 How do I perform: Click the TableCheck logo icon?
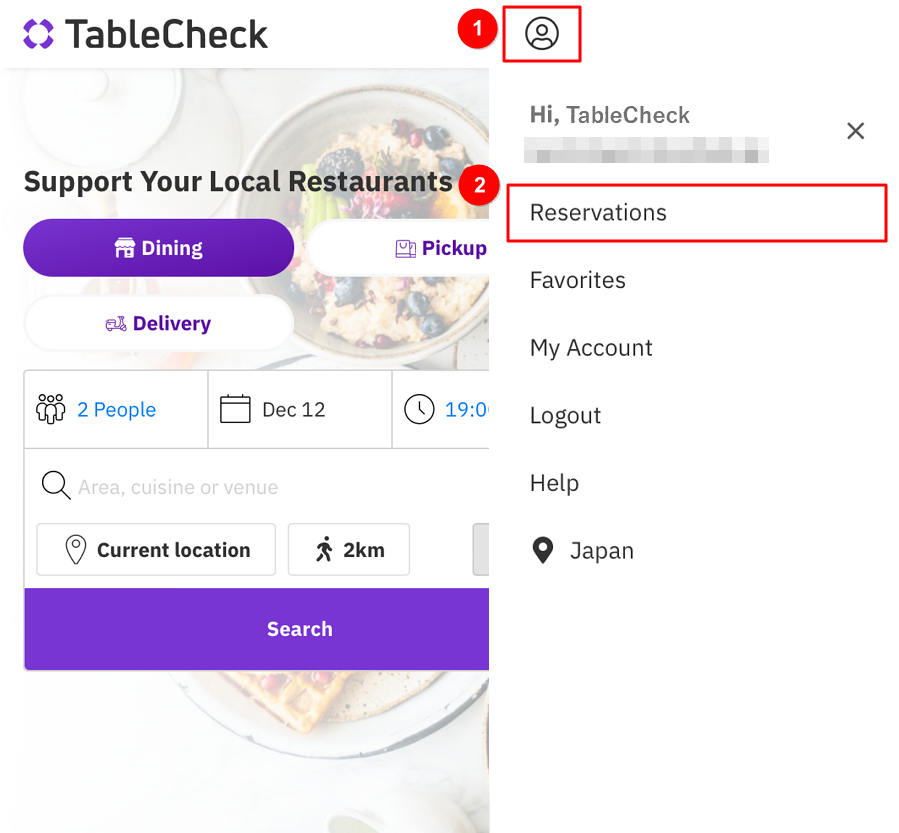coord(38,34)
